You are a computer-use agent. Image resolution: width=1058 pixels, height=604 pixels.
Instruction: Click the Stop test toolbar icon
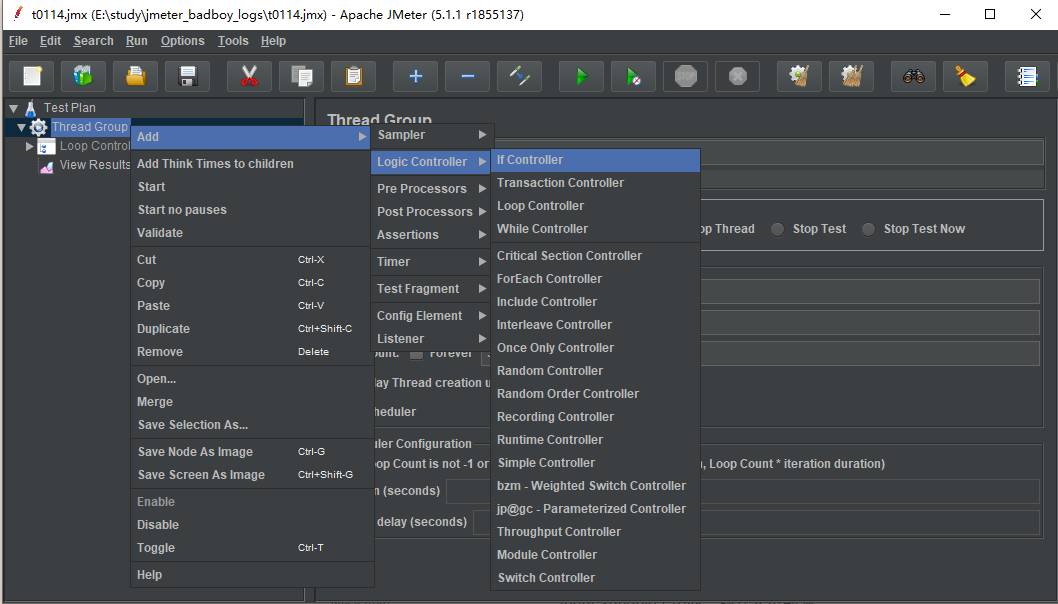[686, 76]
